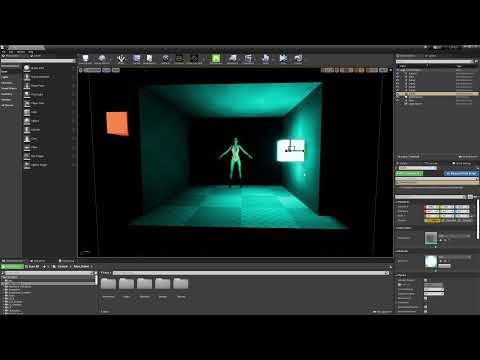Select the character mesh in the viewport
The height and width of the screenshot is (360, 480).
point(235,162)
